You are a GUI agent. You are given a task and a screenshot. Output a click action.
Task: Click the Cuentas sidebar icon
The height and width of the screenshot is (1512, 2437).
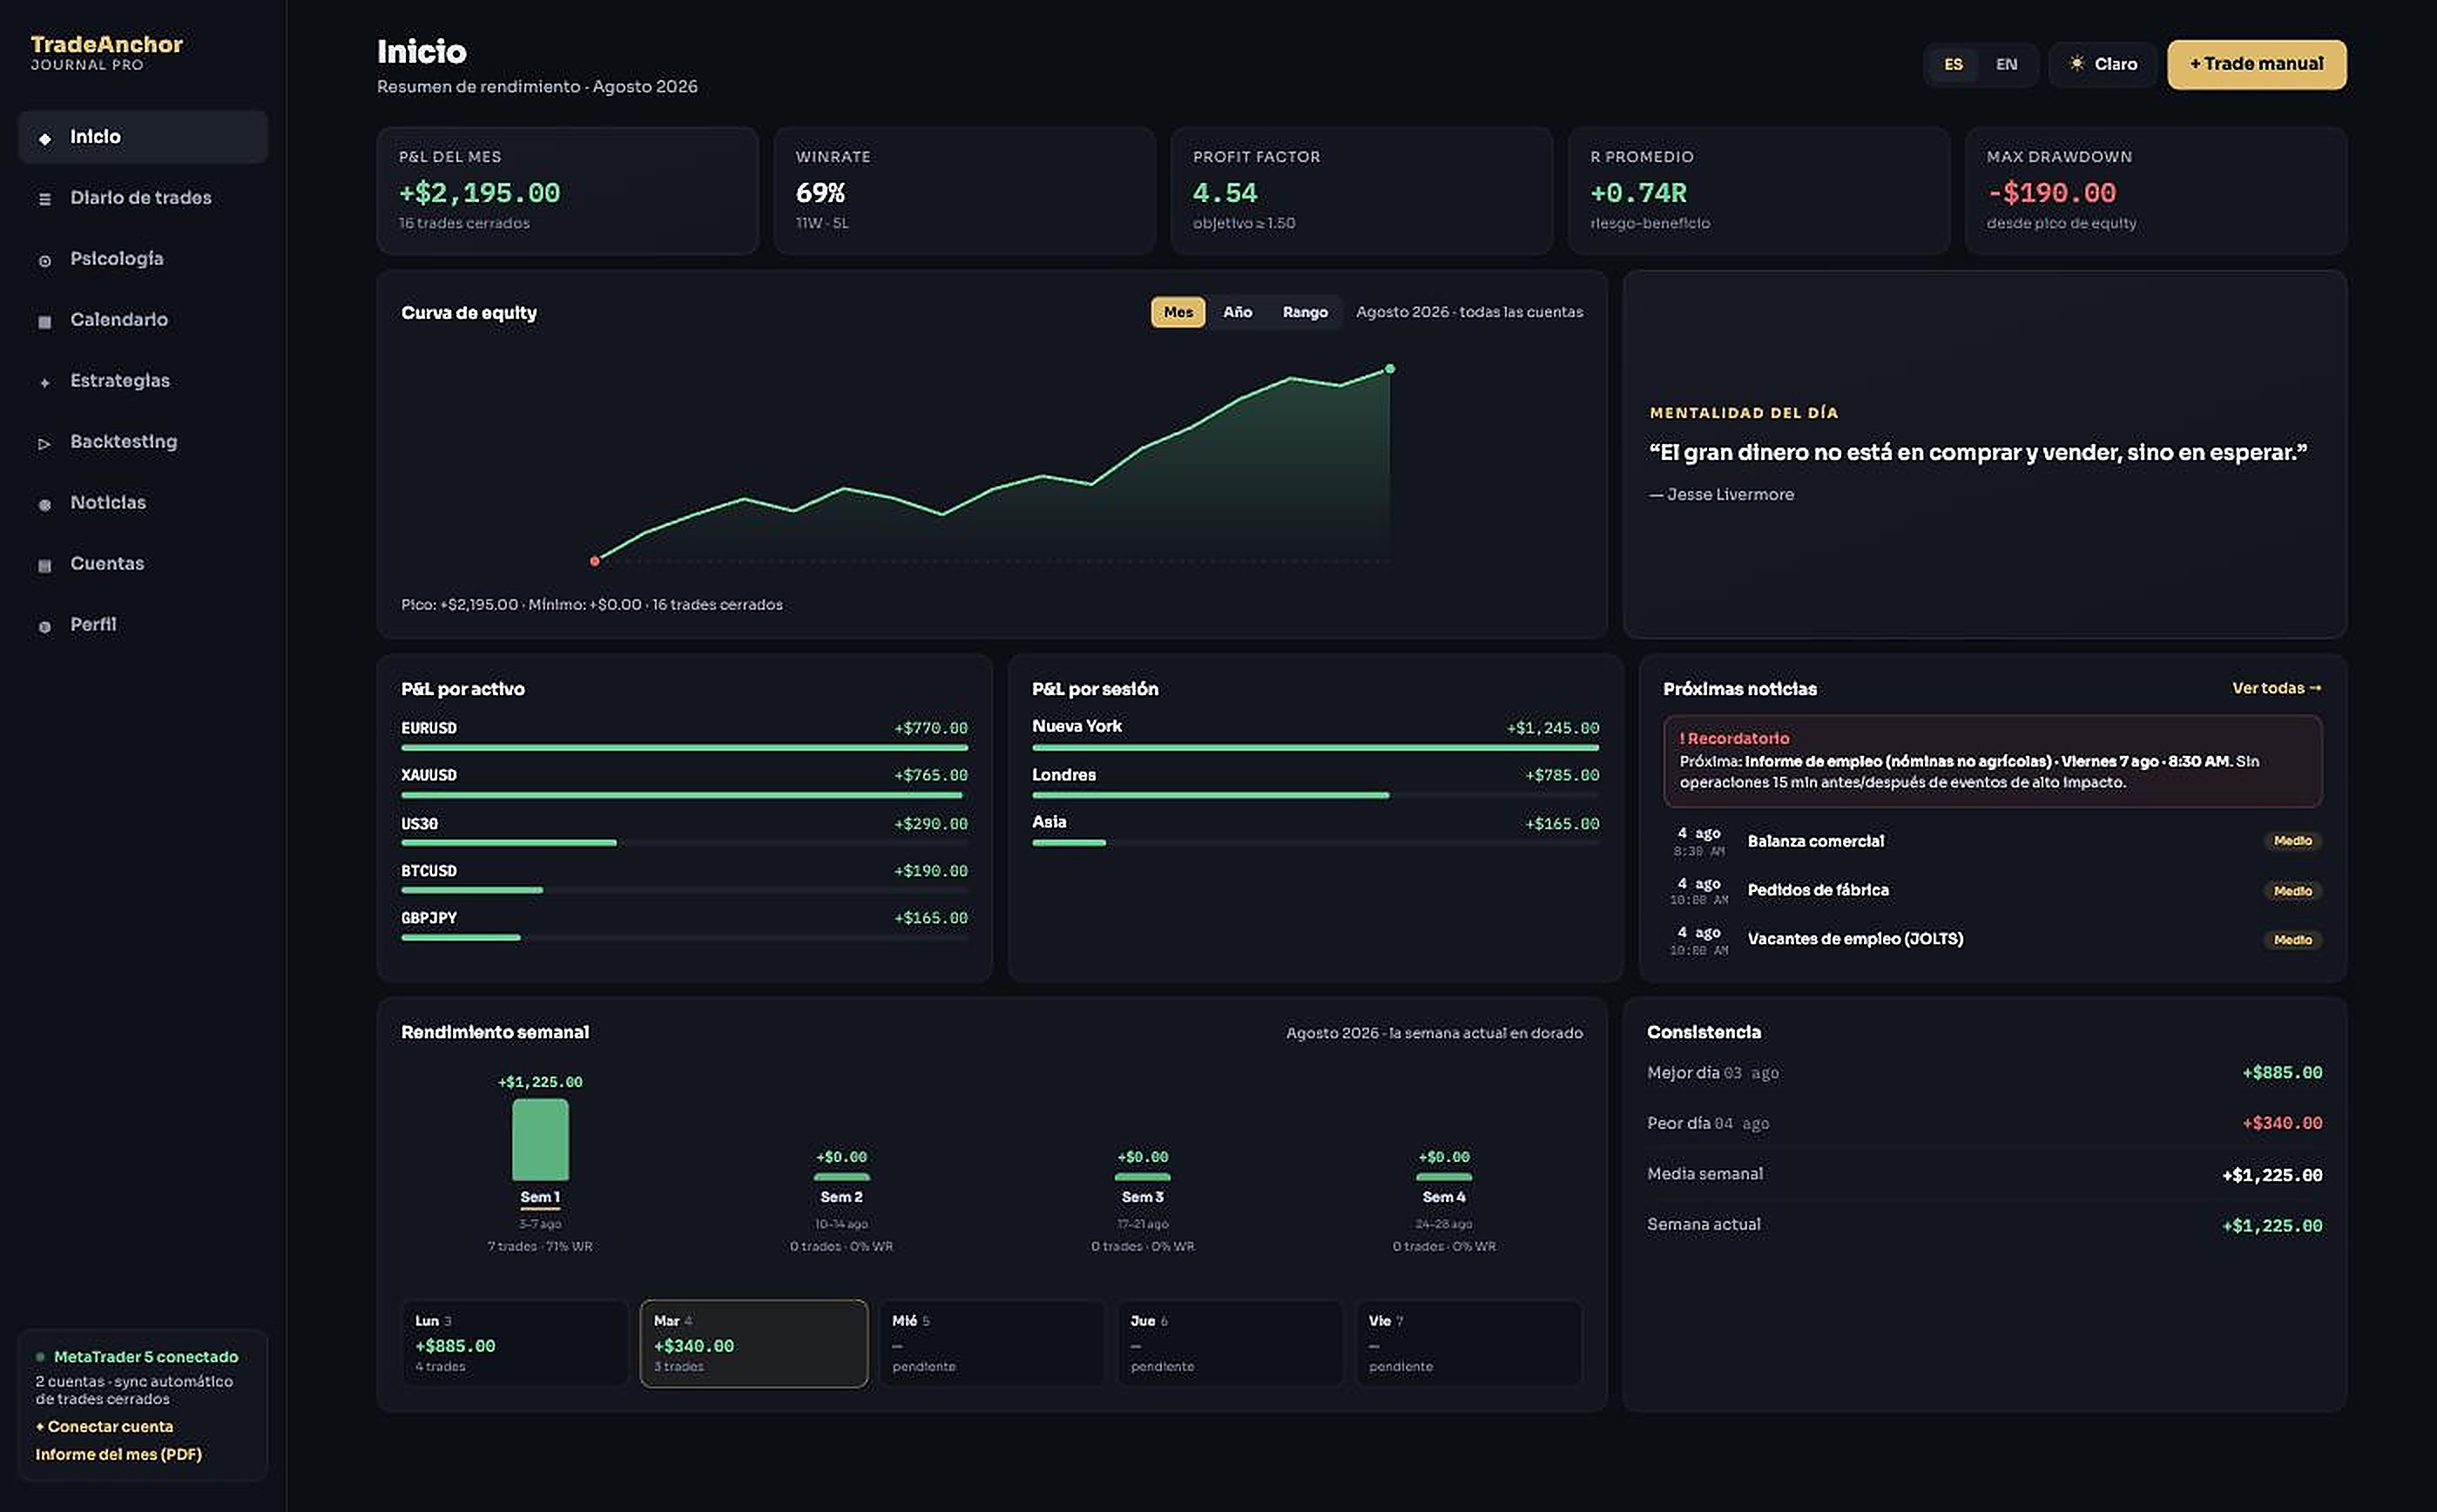44,565
